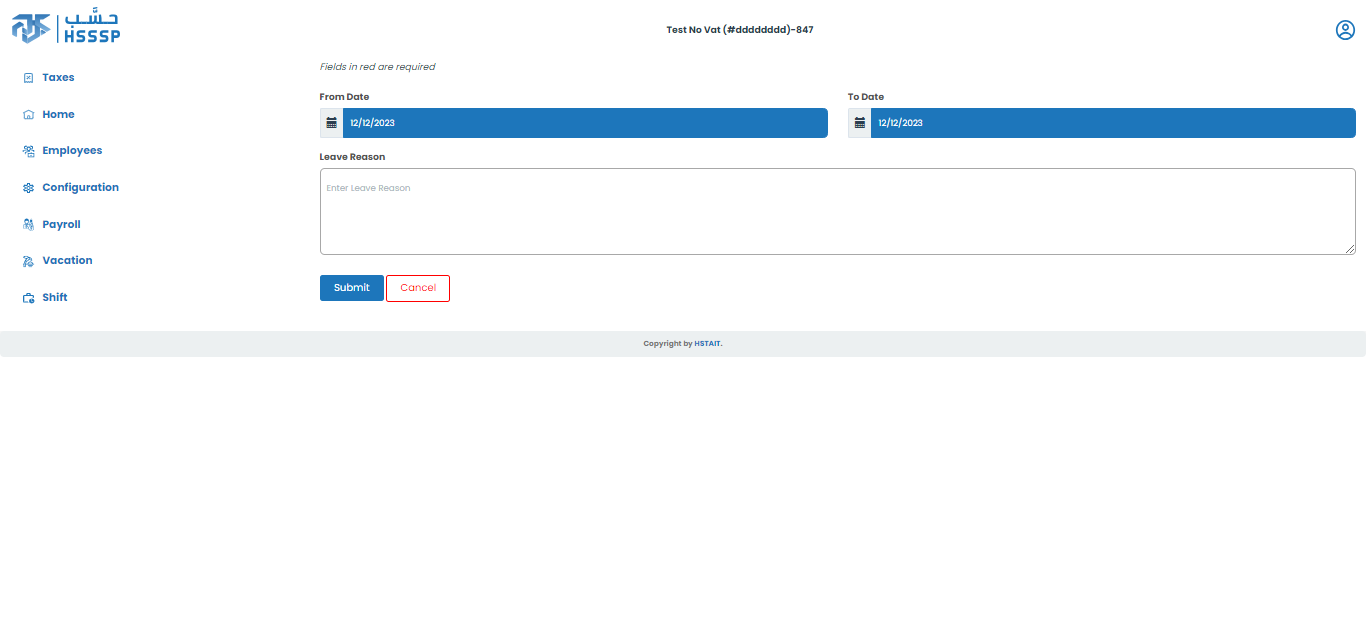
Task: Go to the Home menu item
Action: 58,114
